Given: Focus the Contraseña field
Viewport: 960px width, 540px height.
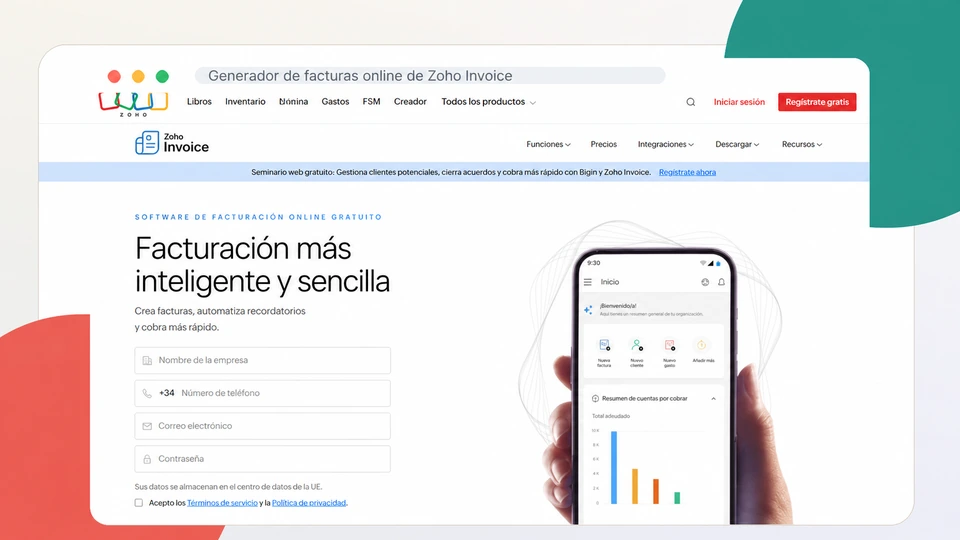Looking at the screenshot, I should [x=263, y=459].
